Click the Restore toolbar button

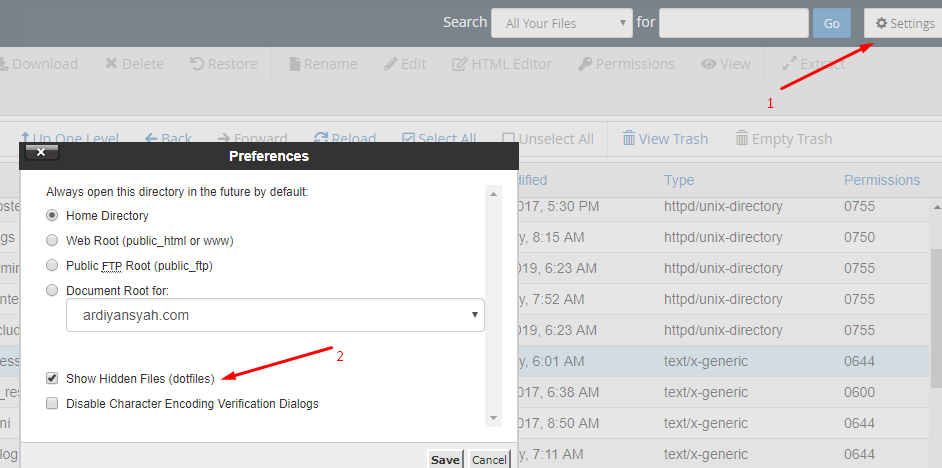click(x=223, y=64)
